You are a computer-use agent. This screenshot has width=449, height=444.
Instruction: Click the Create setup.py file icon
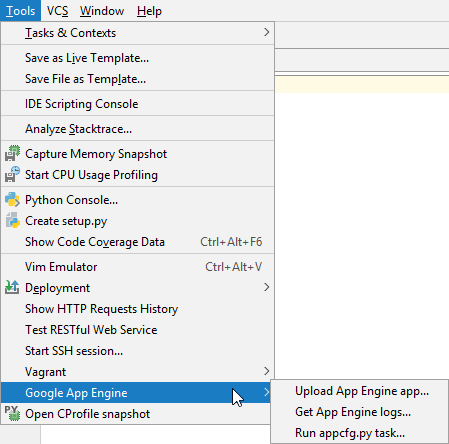12,221
